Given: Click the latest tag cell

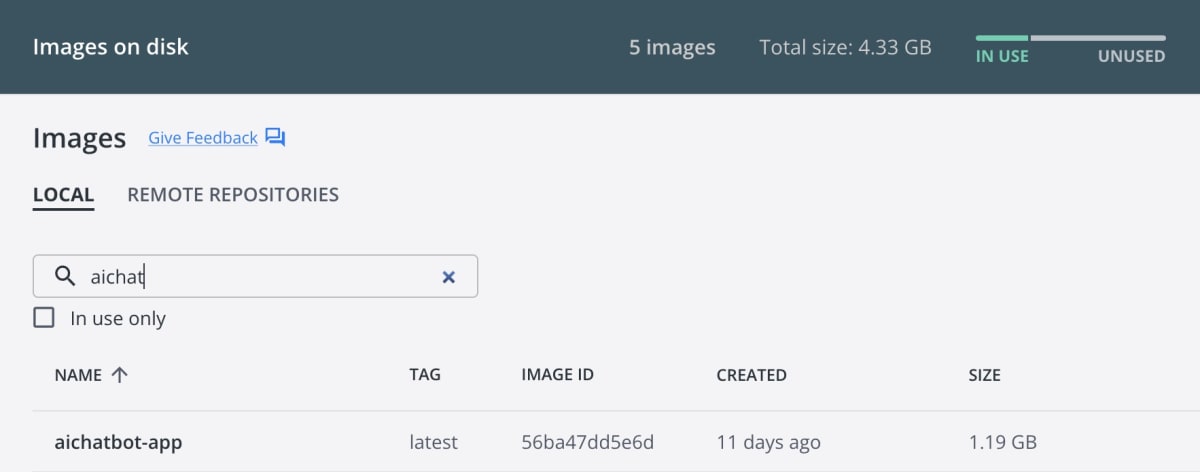Looking at the screenshot, I should [x=434, y=442].
